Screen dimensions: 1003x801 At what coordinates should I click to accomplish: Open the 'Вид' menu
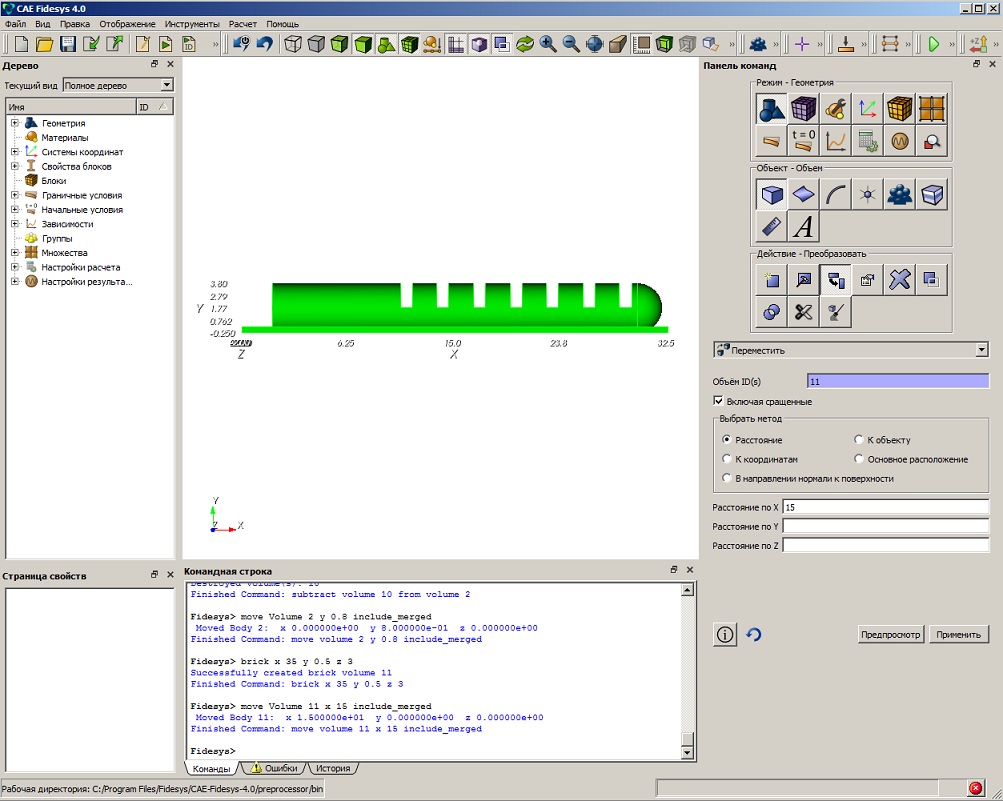pyautogui.click(x=43, y=24)
